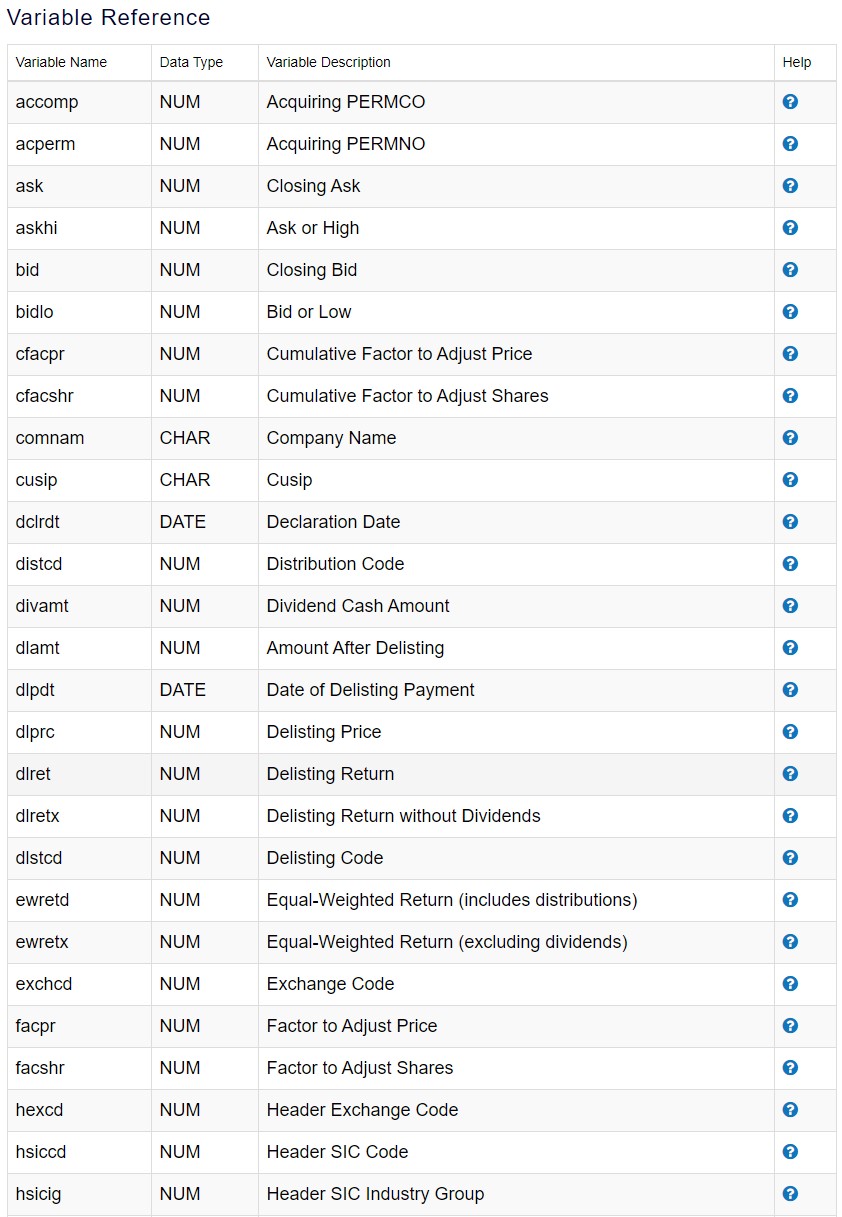Viewport: 842px width, 1217px height.
Task: Show help for Factor to Adjust Shares
Action: click(x=790, y=1068)
